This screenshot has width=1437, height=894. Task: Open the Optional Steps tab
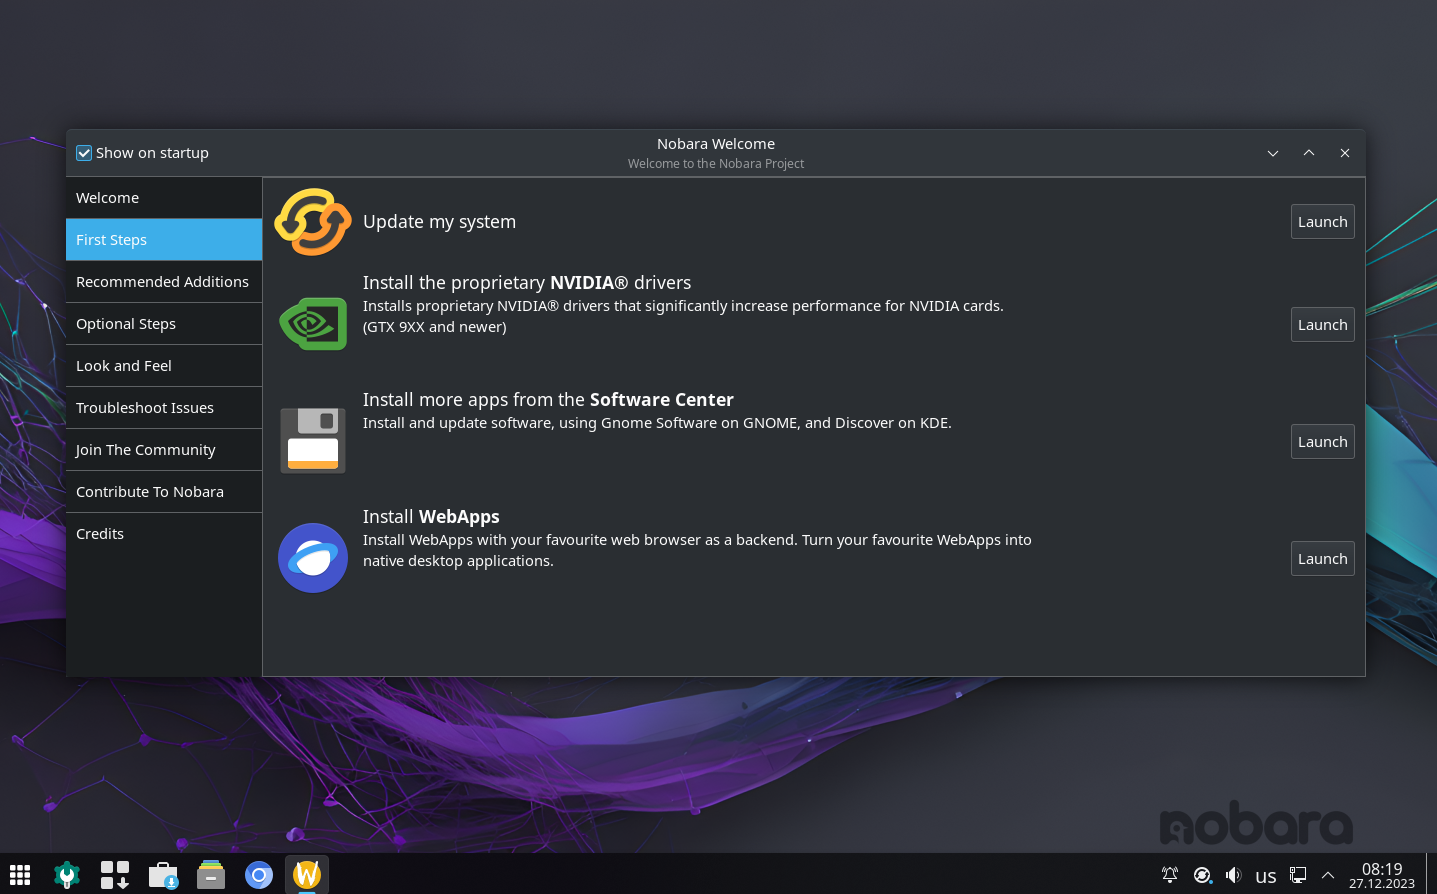164,324
